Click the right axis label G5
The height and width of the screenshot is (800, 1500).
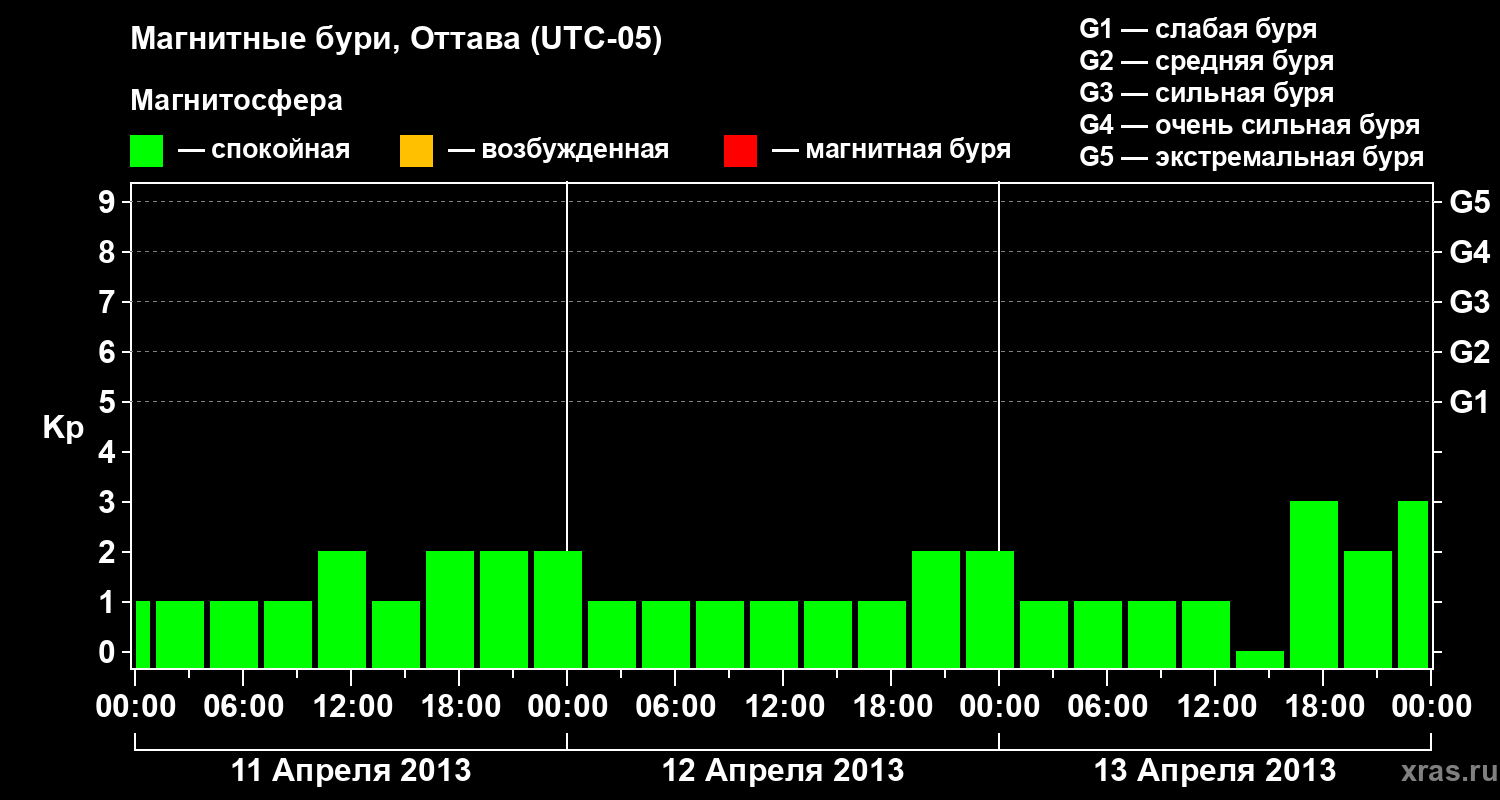tap(1469, 203)
